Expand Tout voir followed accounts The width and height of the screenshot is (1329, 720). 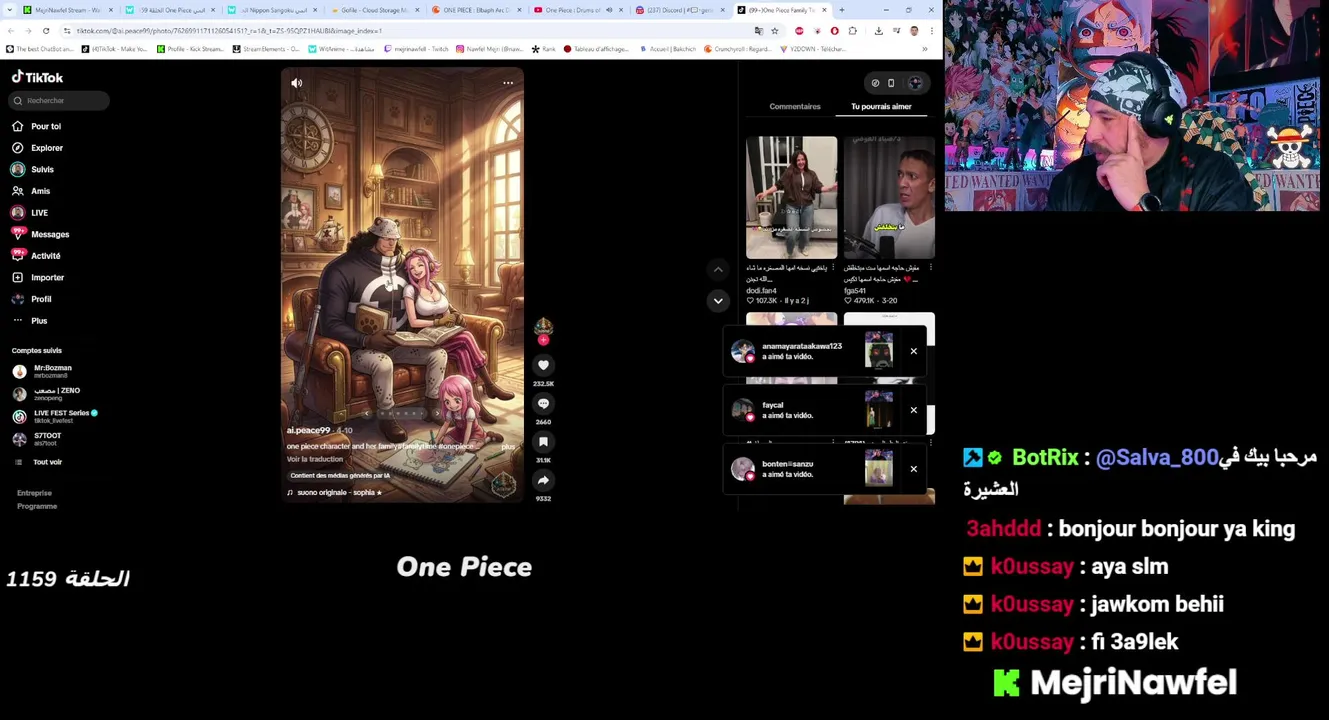(38, 462)
